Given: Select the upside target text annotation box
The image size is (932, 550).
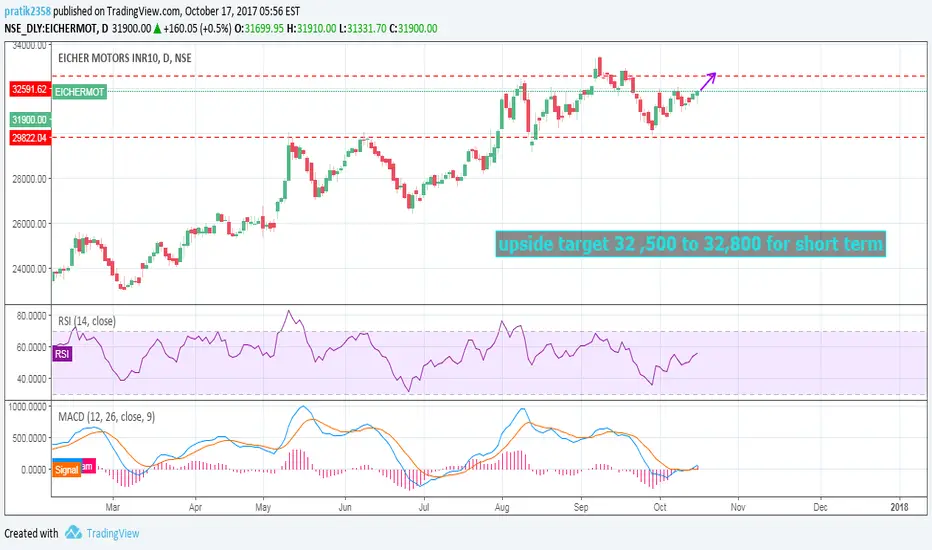Looking at the screenshot, I should (691, 244).
